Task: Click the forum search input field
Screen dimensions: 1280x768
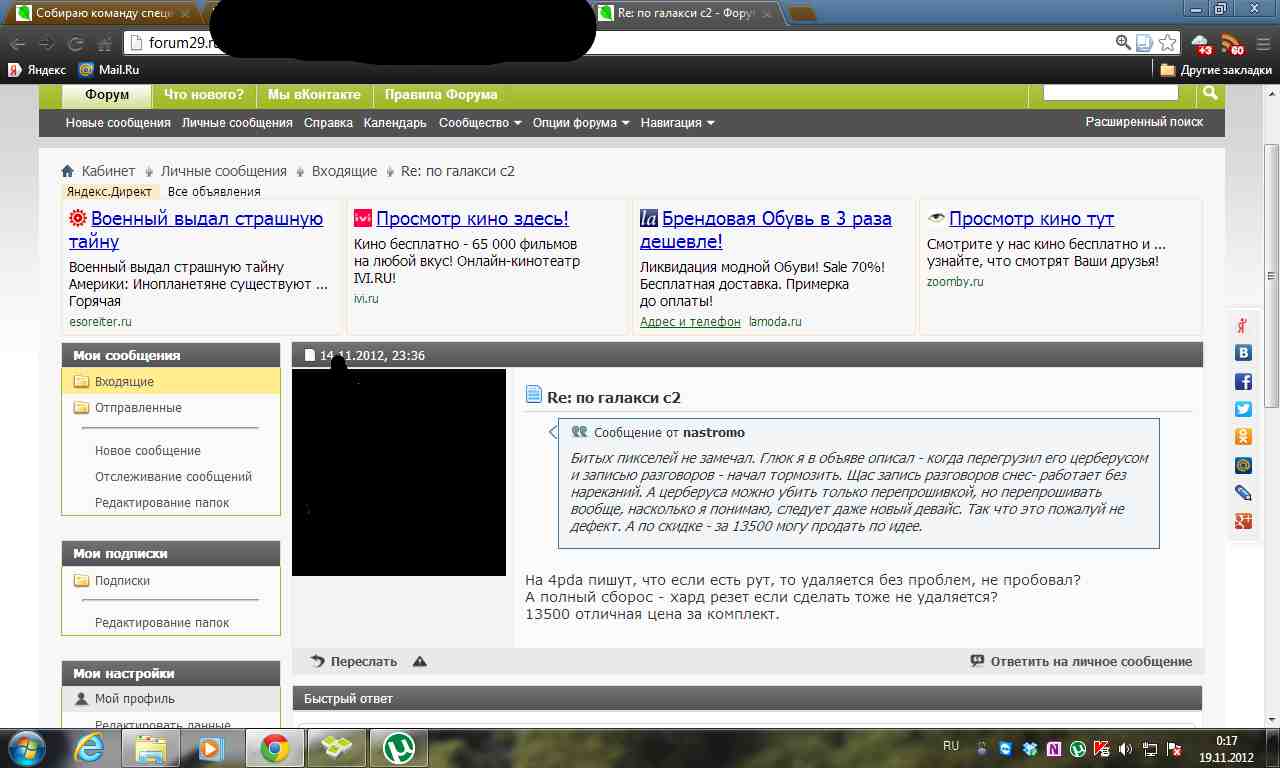Action: coord(1110,92)
